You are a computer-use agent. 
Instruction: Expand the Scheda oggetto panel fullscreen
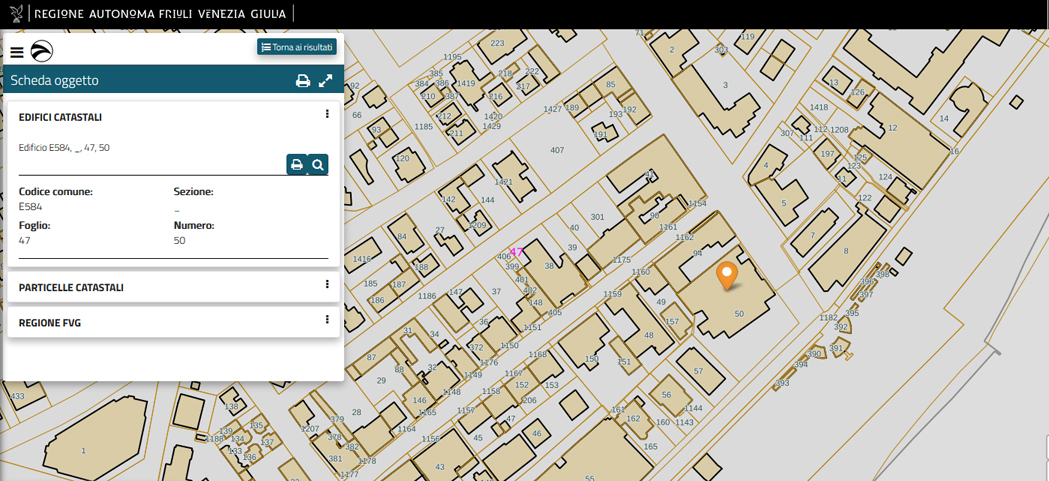(326, 81)
